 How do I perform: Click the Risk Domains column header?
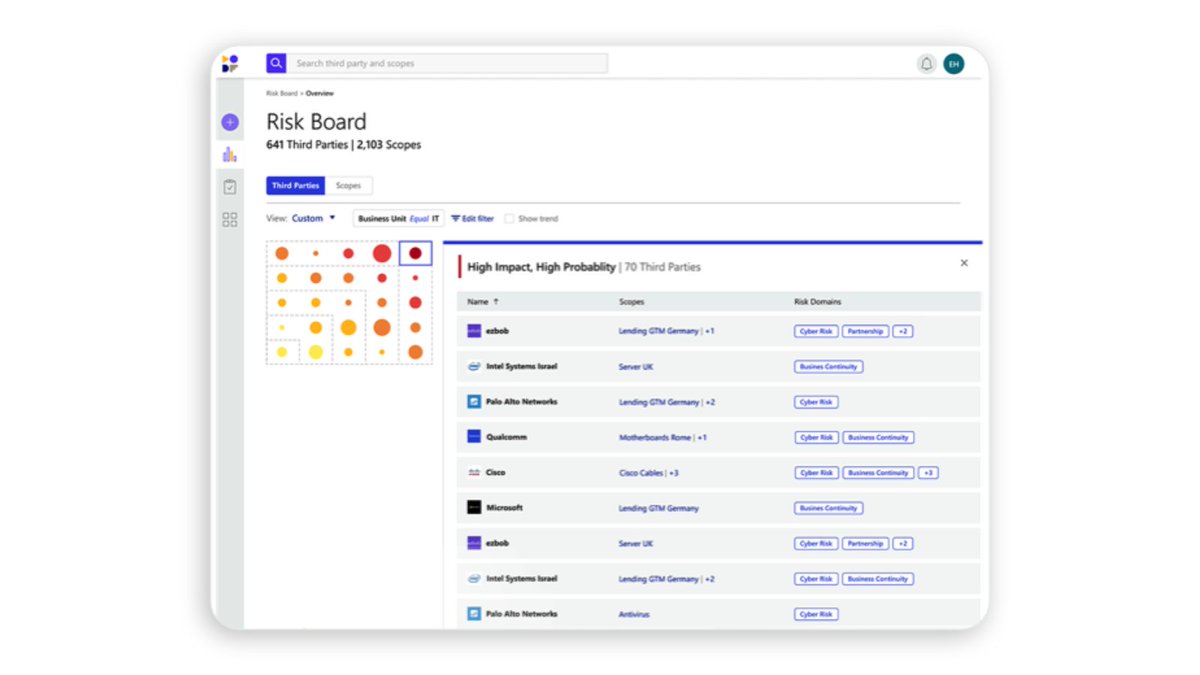tap(818, 301)
